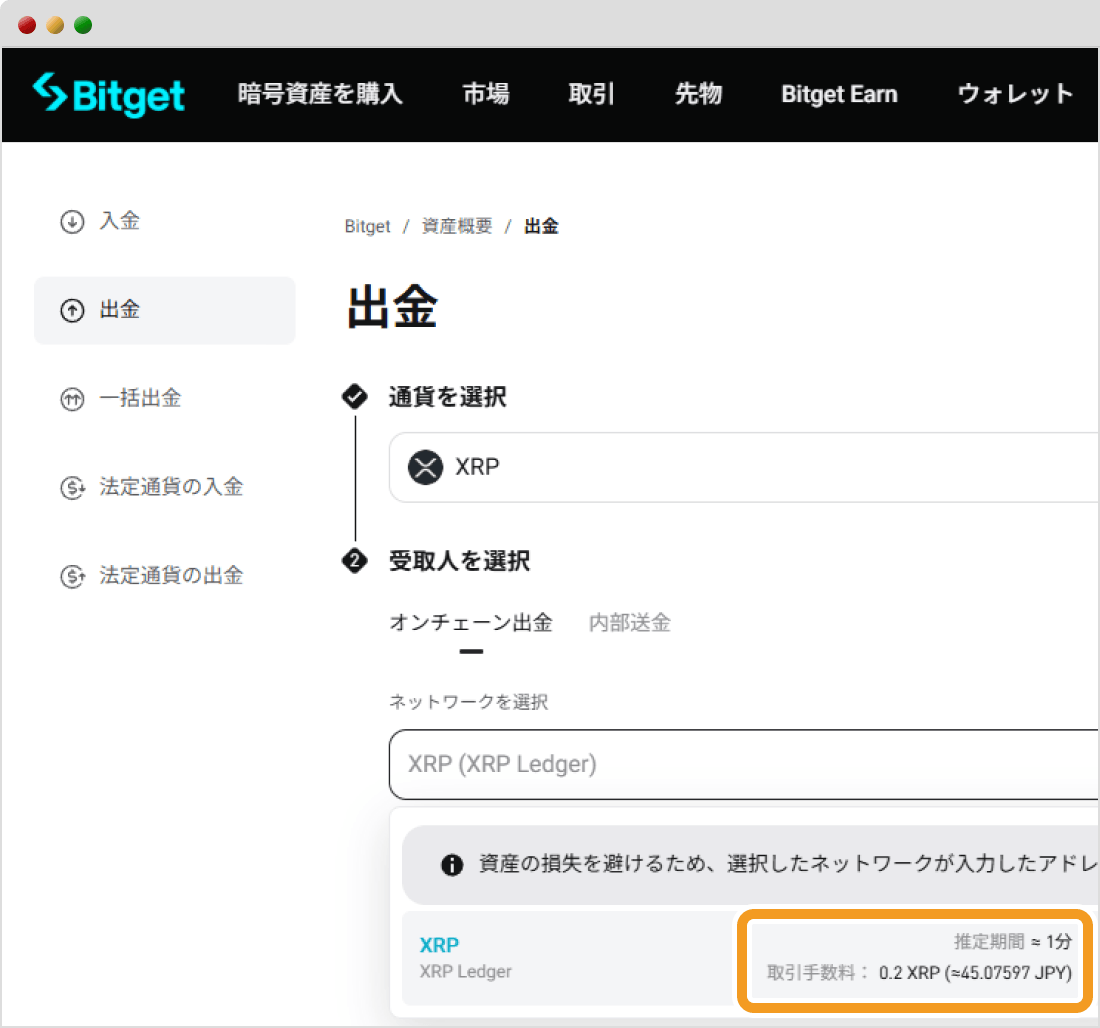The image size is (1100, 1028).
Task: Click the yellow minimize window button
Action: point(55,25)
